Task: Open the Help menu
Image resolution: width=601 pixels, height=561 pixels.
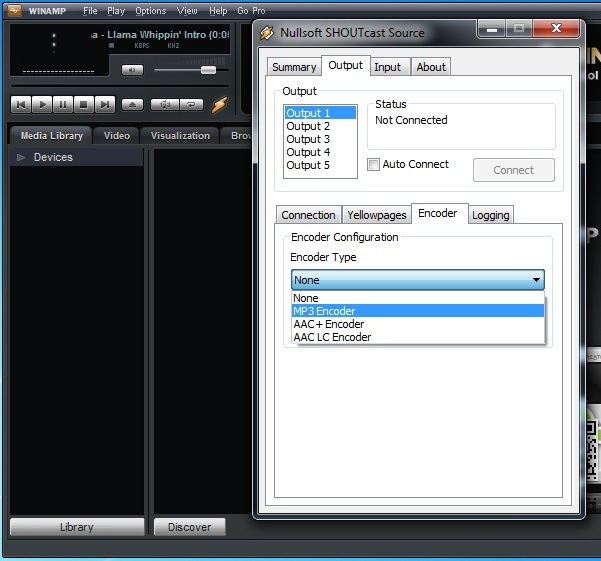Action: coord(218,11)
